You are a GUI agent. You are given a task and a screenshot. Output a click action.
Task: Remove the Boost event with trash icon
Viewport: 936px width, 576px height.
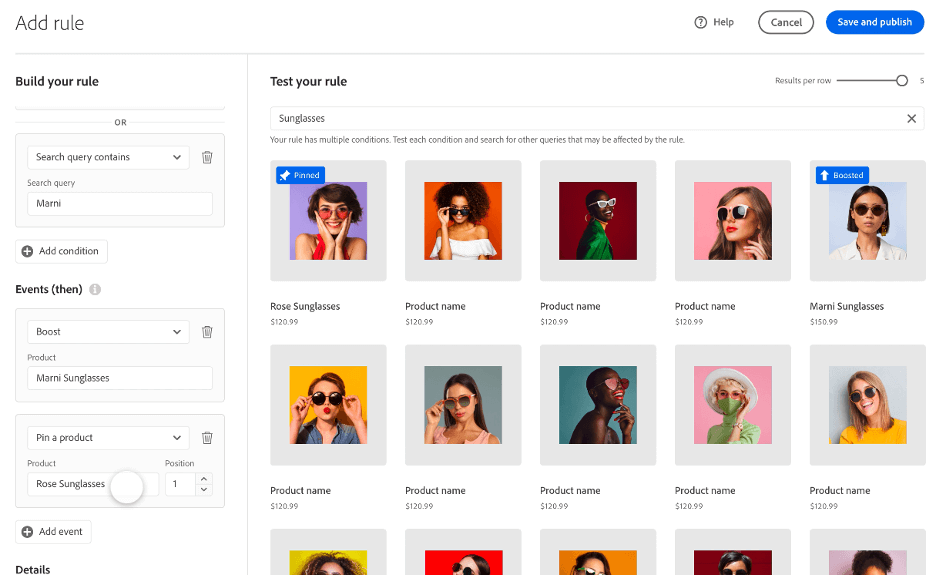[x=207, y=331]
